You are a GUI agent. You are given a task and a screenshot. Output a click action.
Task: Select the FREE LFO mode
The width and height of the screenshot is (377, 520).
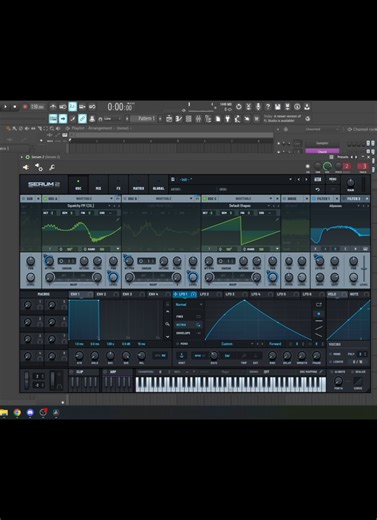point(189,316)
